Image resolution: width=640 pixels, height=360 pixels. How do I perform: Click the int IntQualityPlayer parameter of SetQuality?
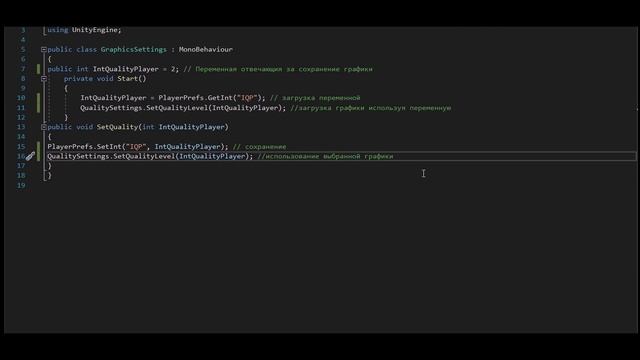183,127
